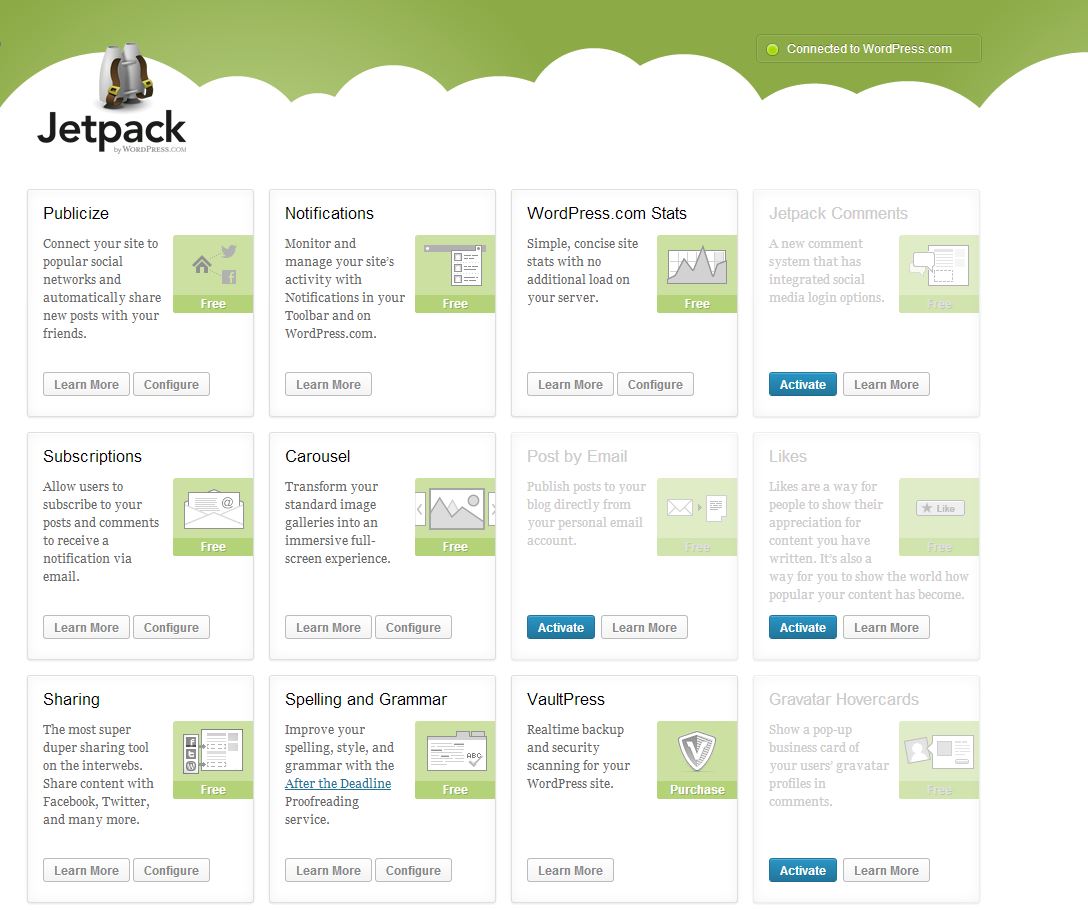Click the Free label under Subscriptions icon

tap(213, 547)
